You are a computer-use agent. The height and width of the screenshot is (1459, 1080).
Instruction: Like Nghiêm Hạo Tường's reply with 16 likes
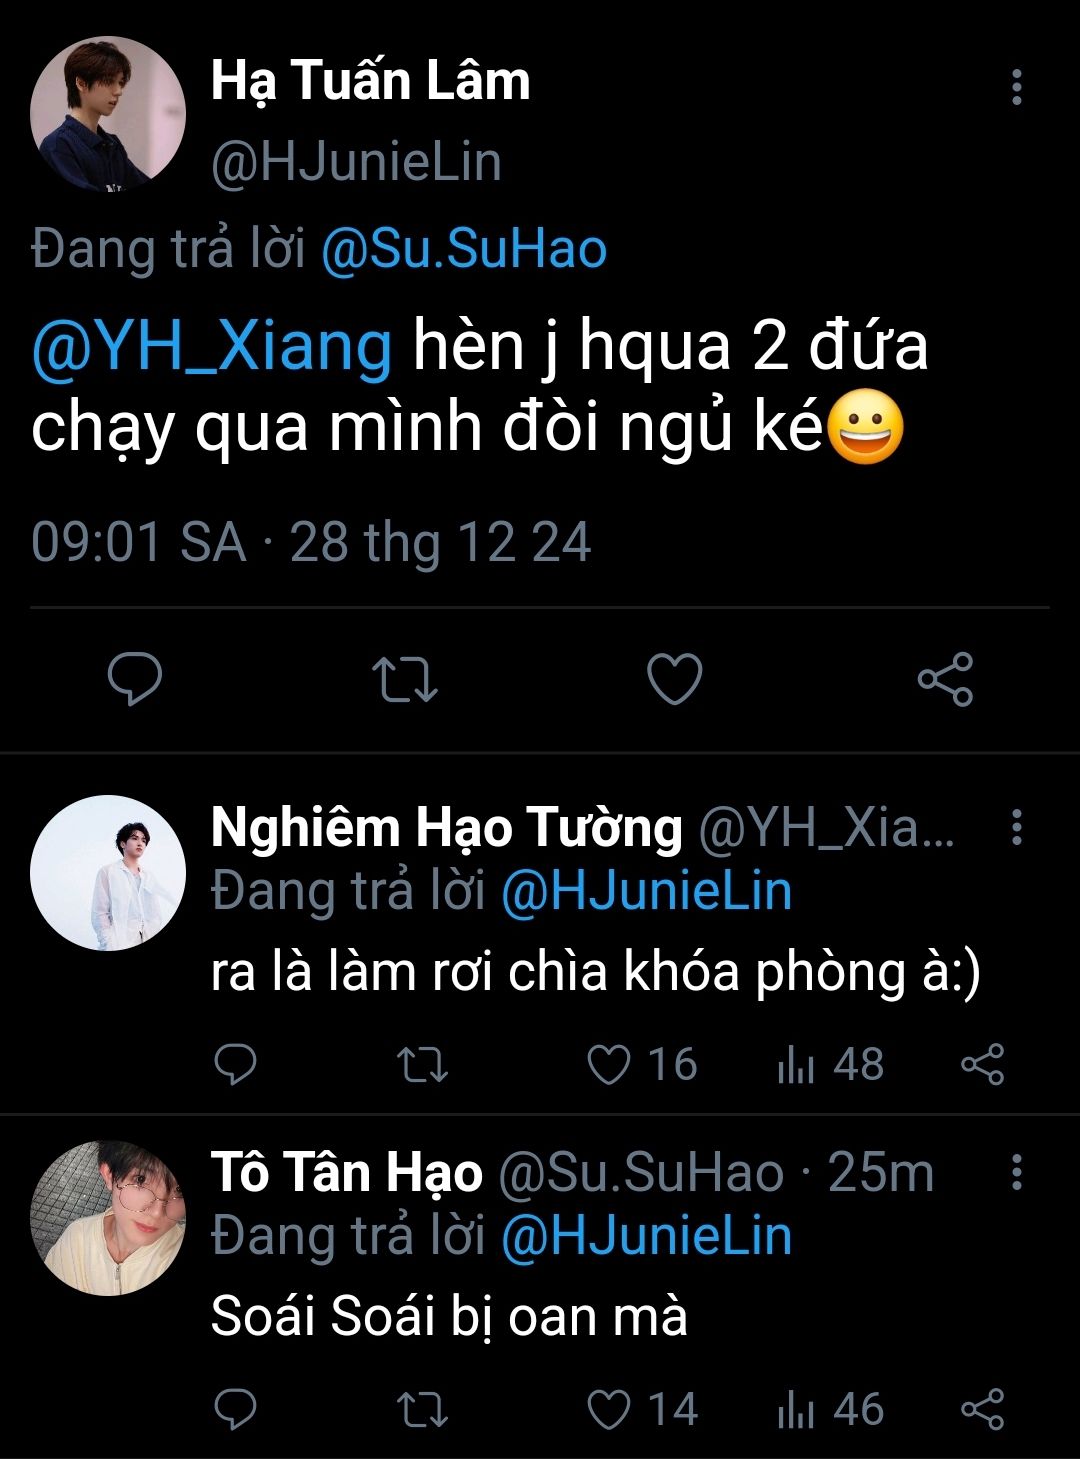(x=609, y=1065)
